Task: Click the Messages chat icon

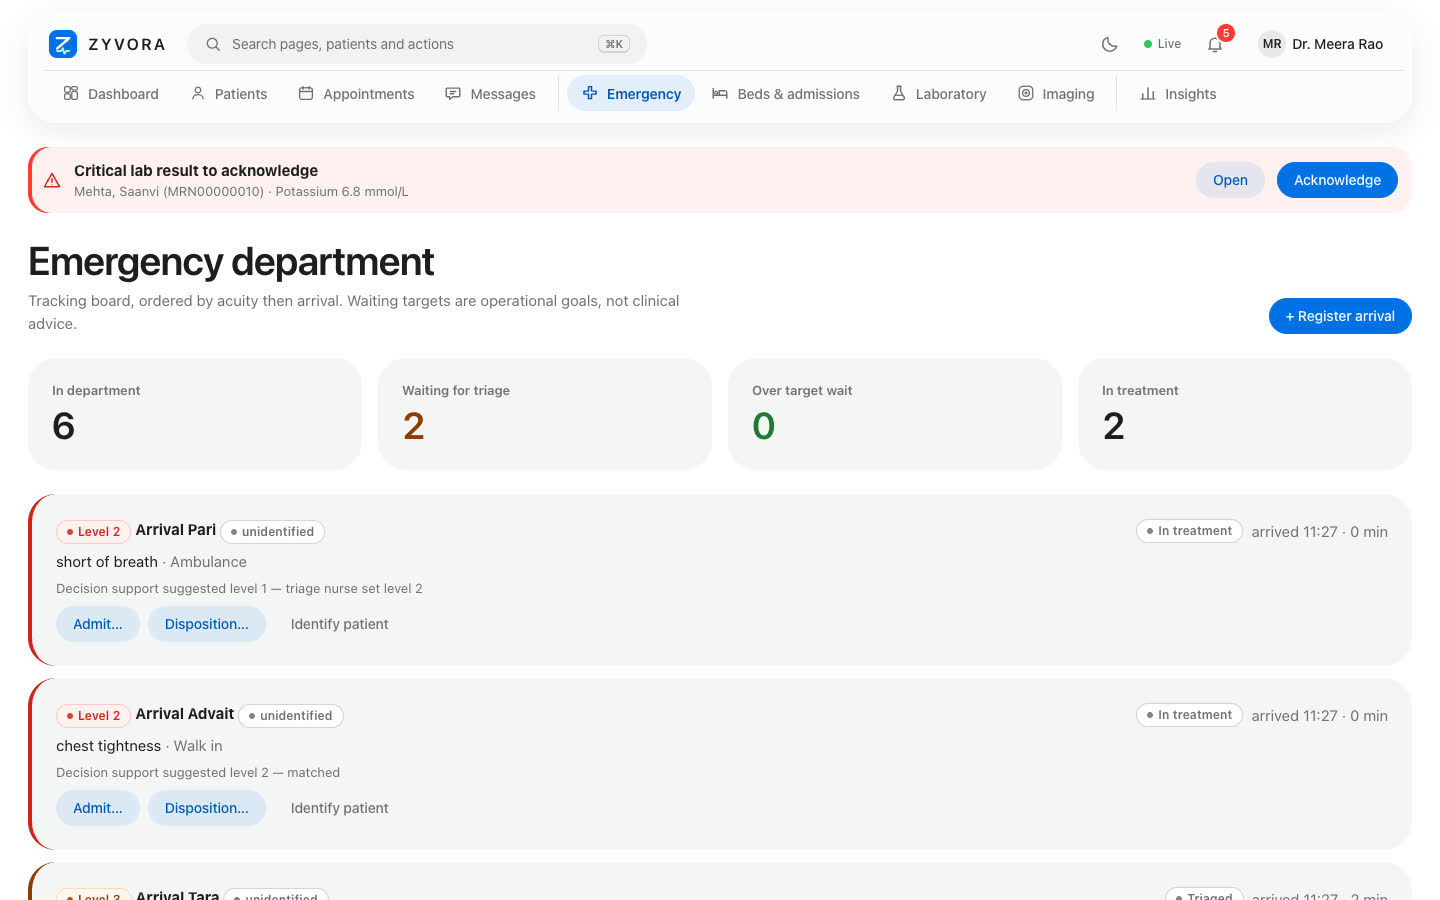Action: pyautogui.click(x=453, y=93)
